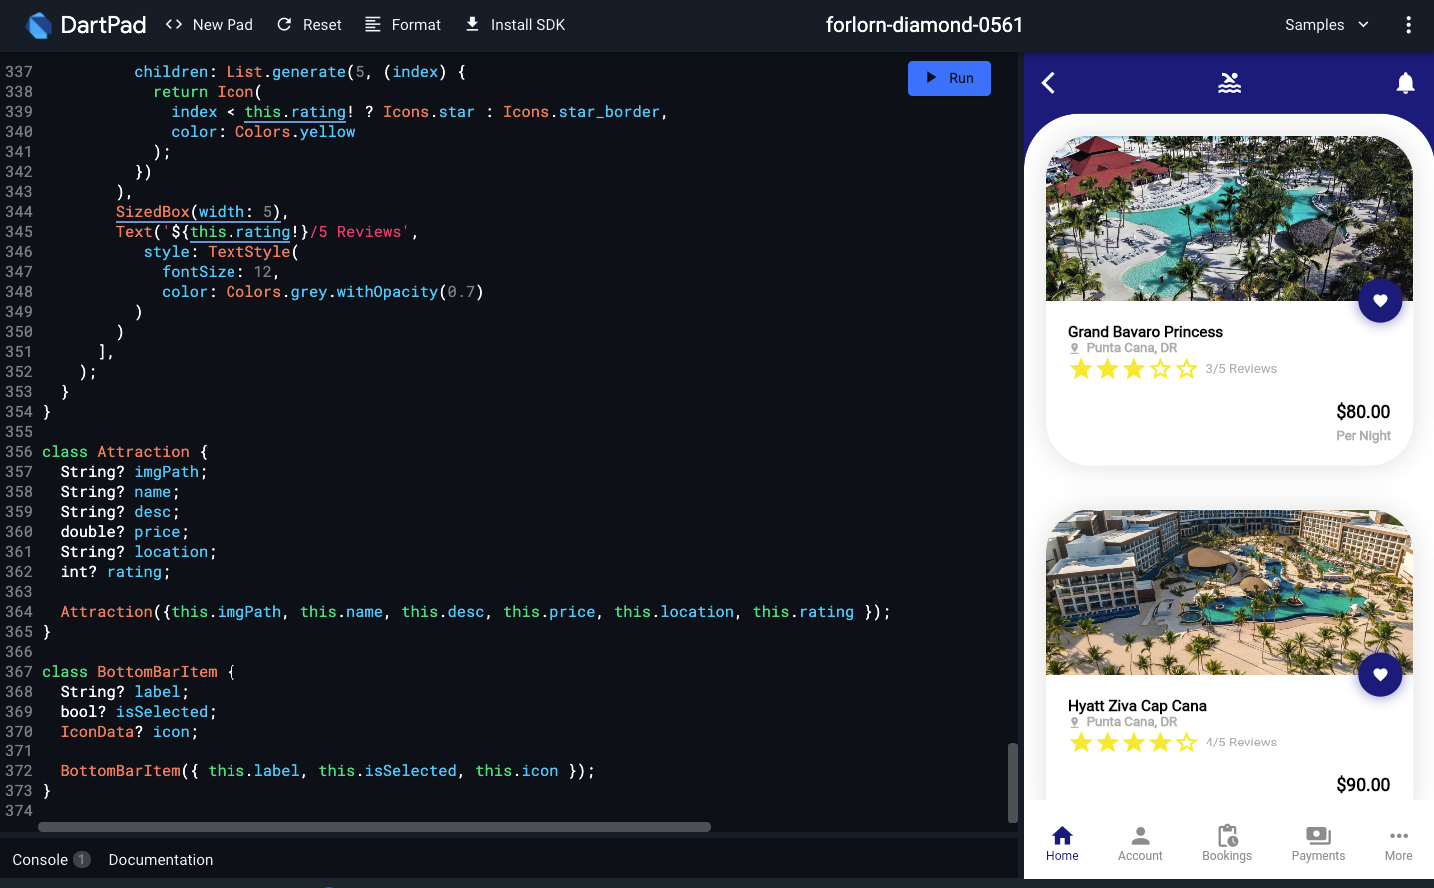Image resolution: width=1434 pixels, height=888 pixels.
Task: Click the $80.00 price
Action: [1363, 412]
